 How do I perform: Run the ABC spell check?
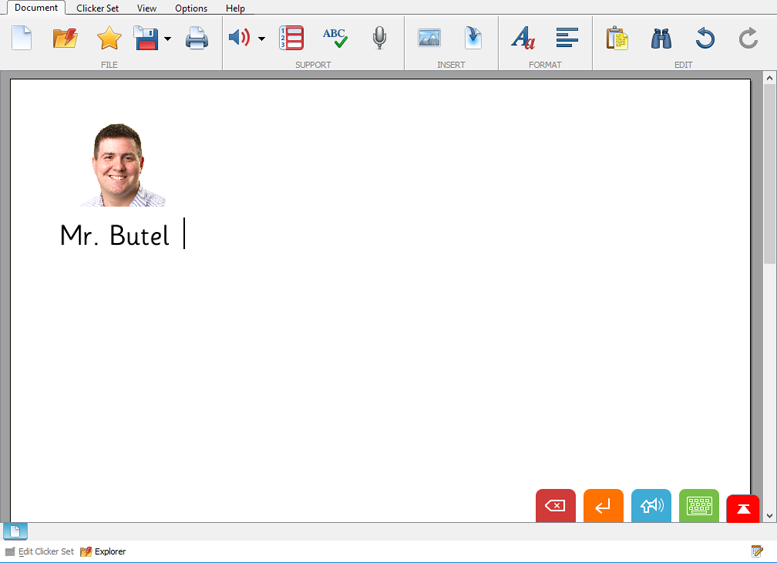click(x=335, y=39)
